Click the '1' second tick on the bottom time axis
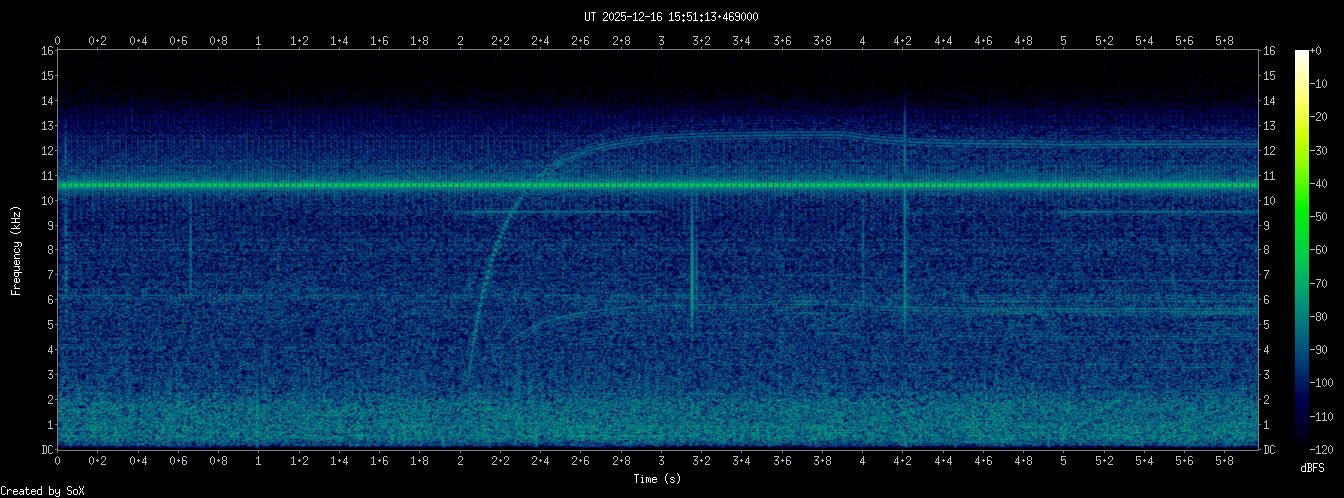Screen dimensions: 1344x498 tap(259, 462)
